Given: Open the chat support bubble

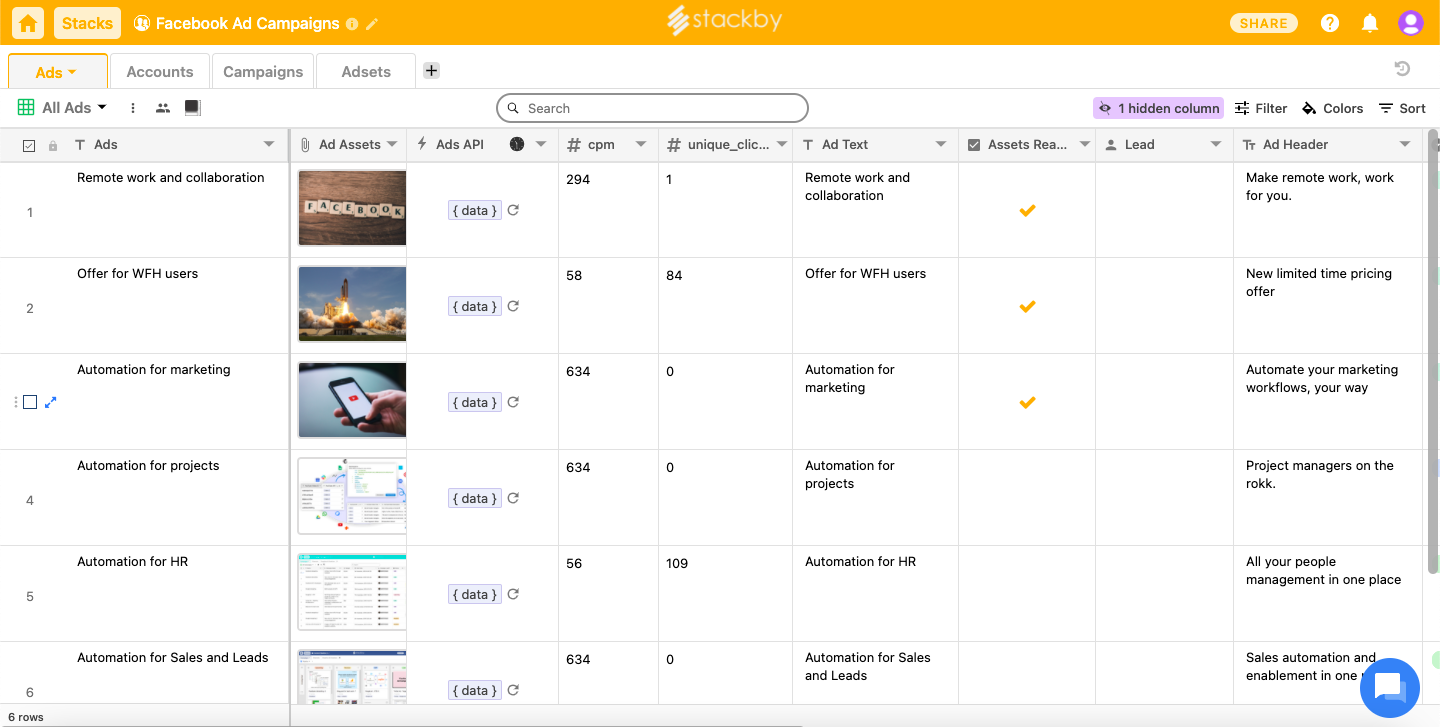Looking at the screenshot, I should click(1390, 687).
